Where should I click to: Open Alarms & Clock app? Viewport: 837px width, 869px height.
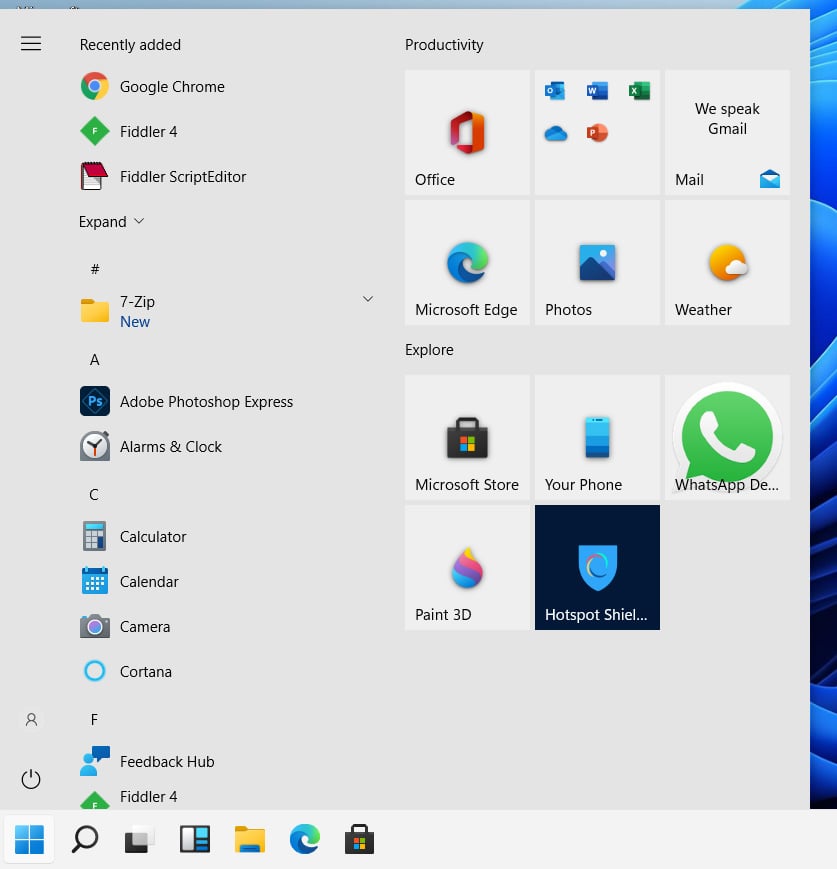click(x=170, y=447)
